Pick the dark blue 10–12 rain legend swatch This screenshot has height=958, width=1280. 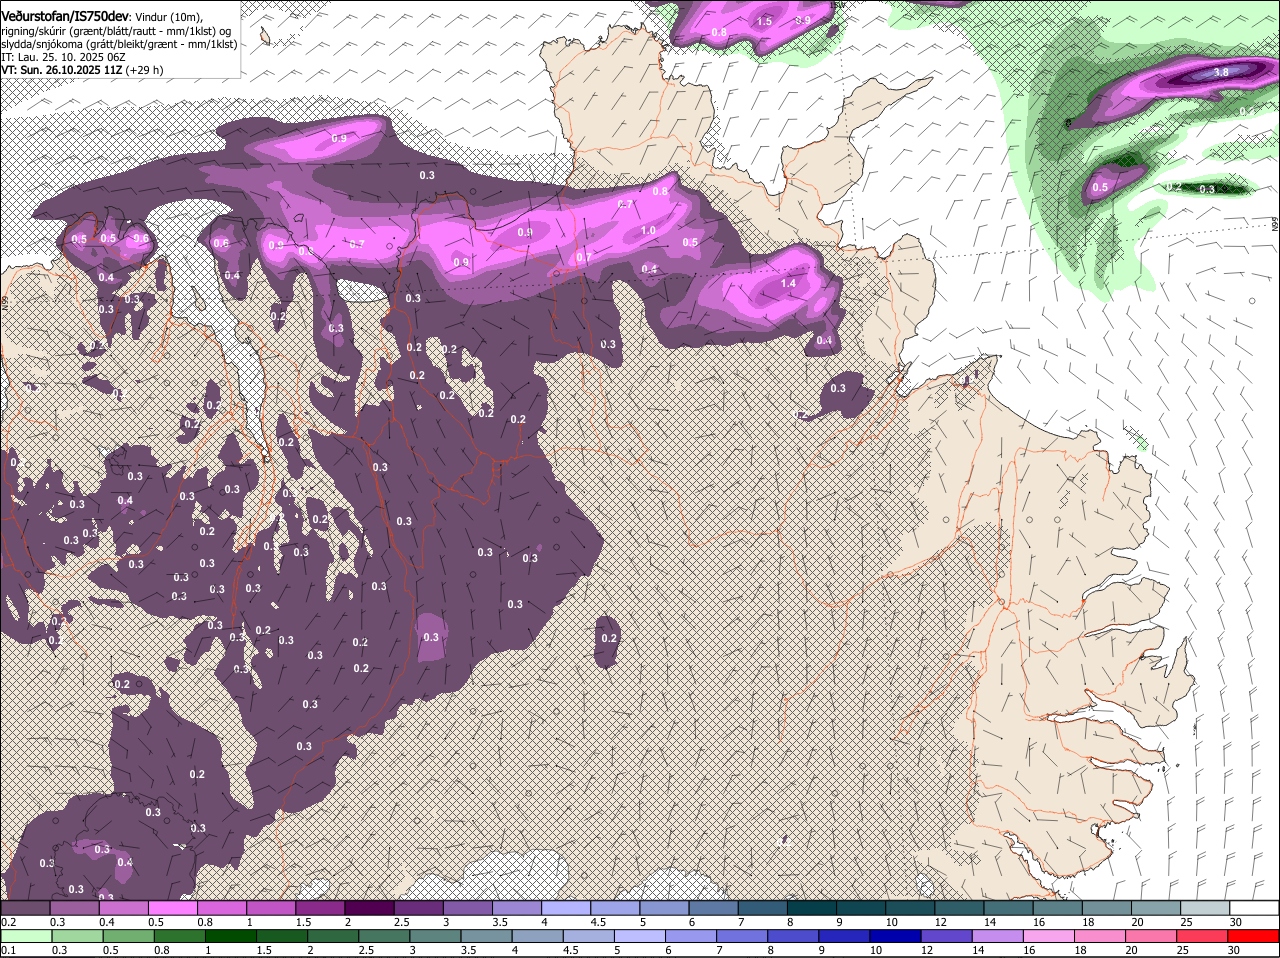tap(896, 936)
